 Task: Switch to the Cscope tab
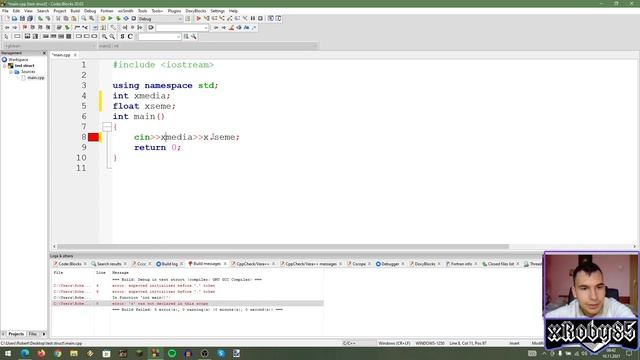point(359,264)
